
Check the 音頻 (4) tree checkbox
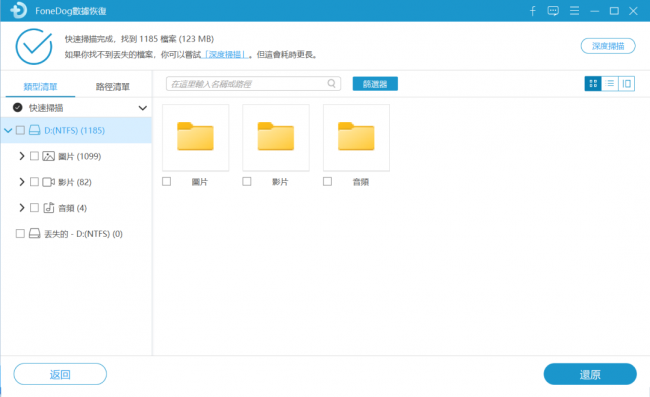click(34, 208)
